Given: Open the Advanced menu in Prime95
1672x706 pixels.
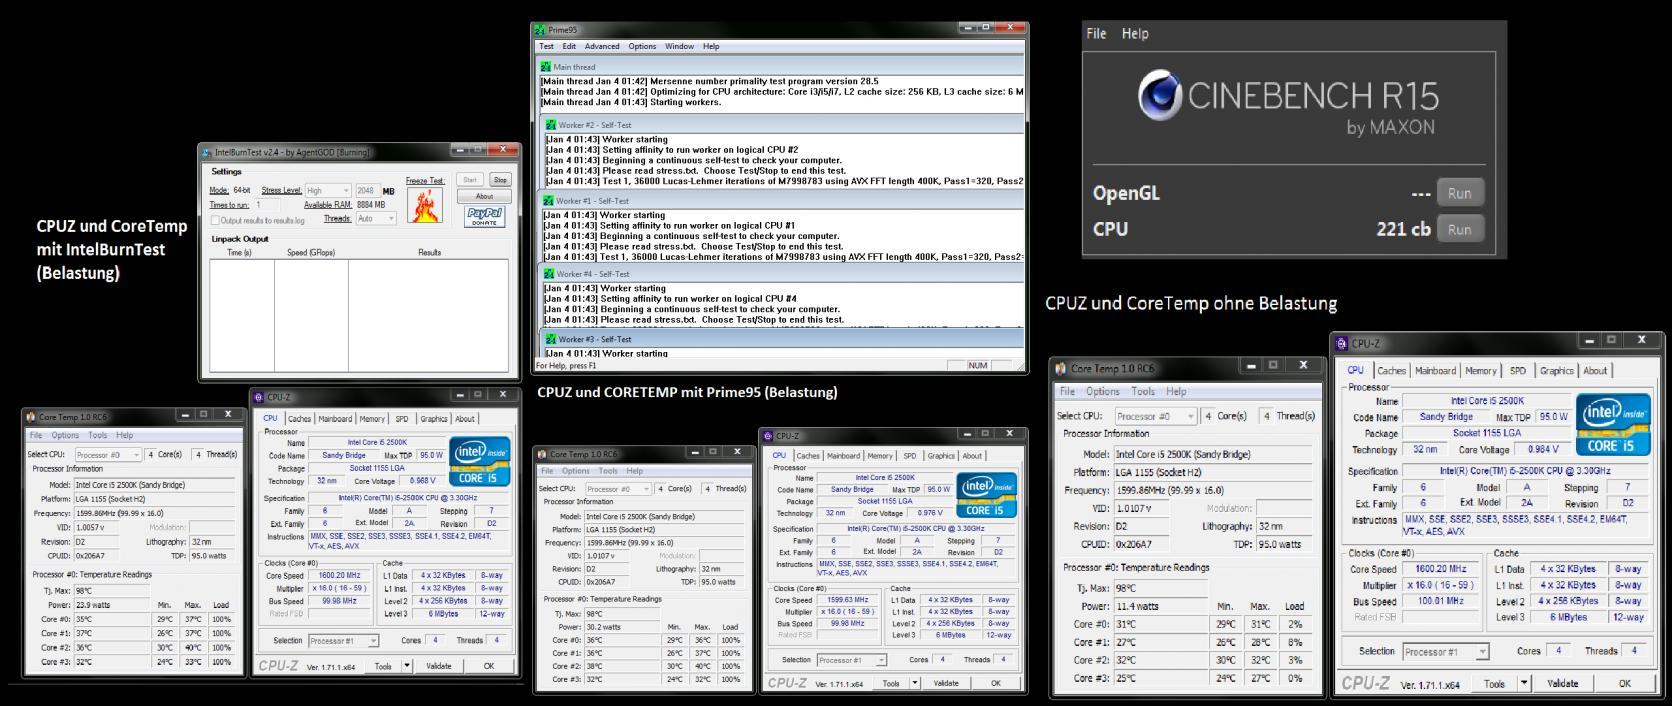Looking at the screenshot, I should 602,46.
